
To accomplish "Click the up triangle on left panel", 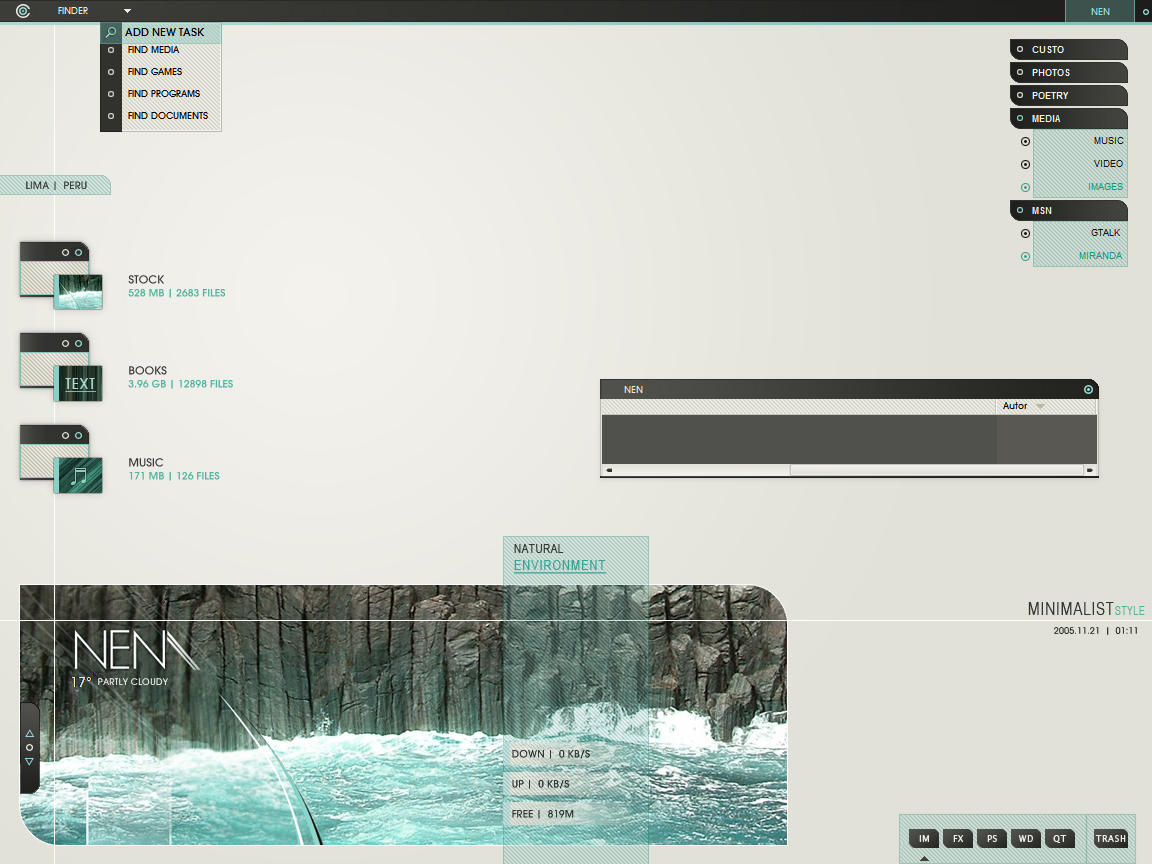I will pos(29,733).
